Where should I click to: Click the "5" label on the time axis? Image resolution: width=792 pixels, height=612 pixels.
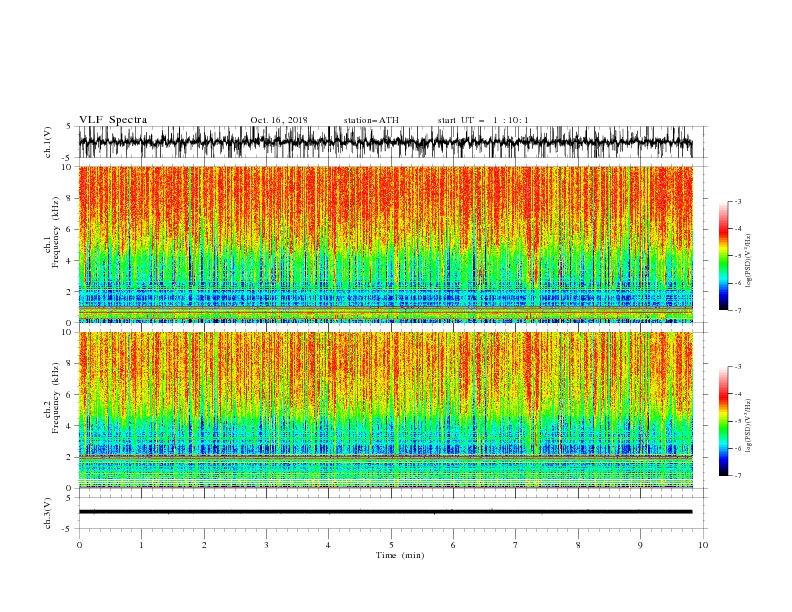click(391, 545)
